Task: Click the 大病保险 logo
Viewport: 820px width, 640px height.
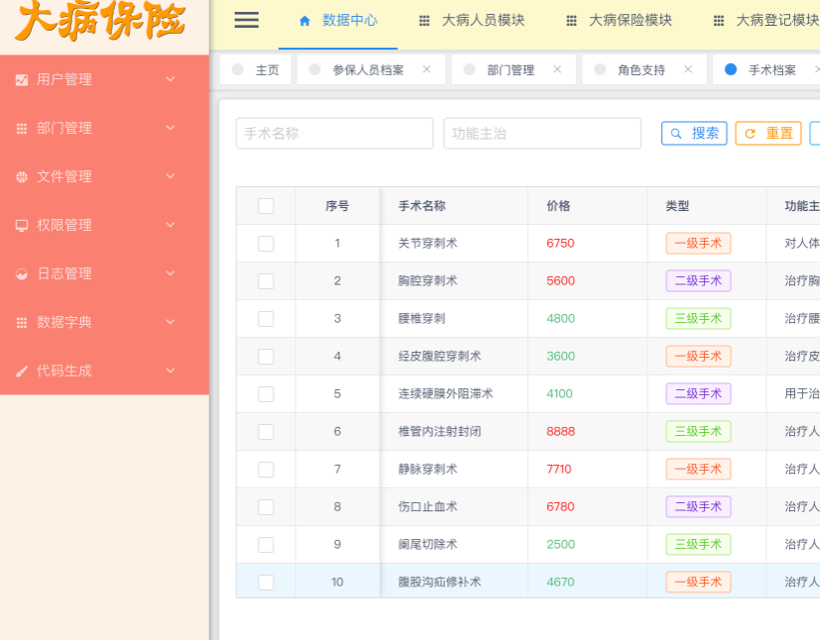Action: pos(100,21)
